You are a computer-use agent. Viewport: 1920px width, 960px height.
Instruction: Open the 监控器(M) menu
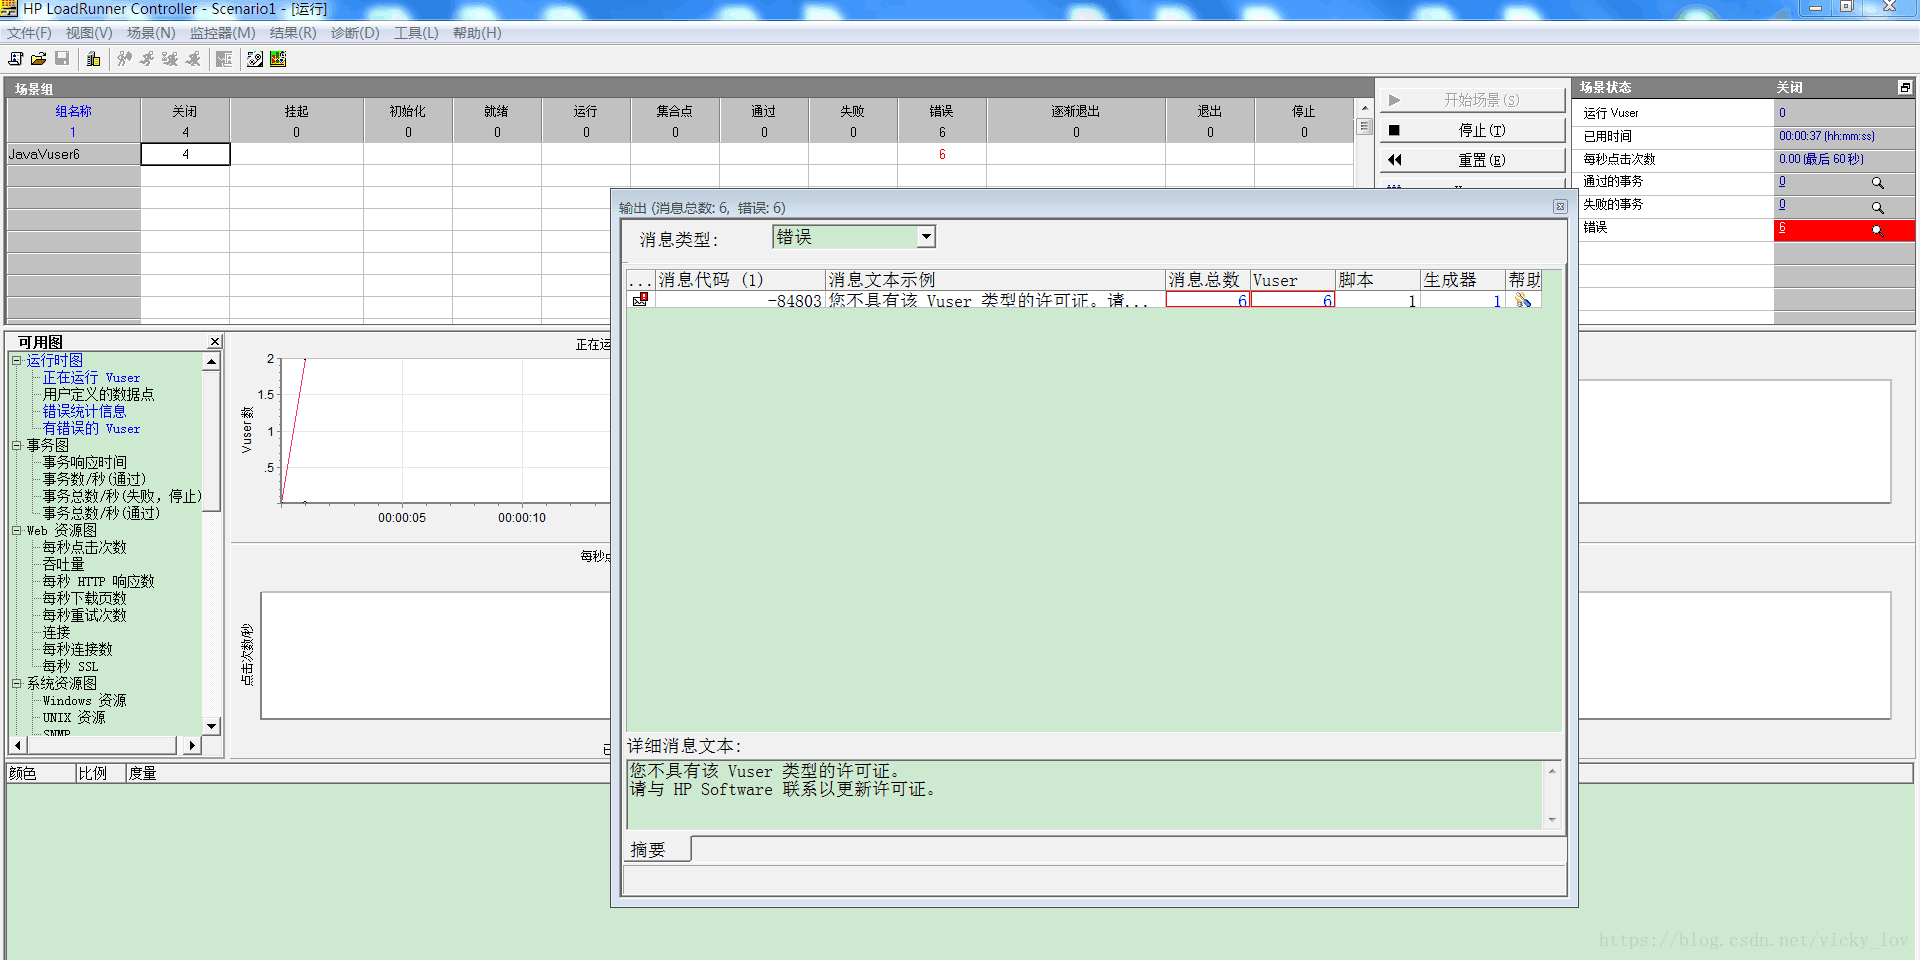223,33
